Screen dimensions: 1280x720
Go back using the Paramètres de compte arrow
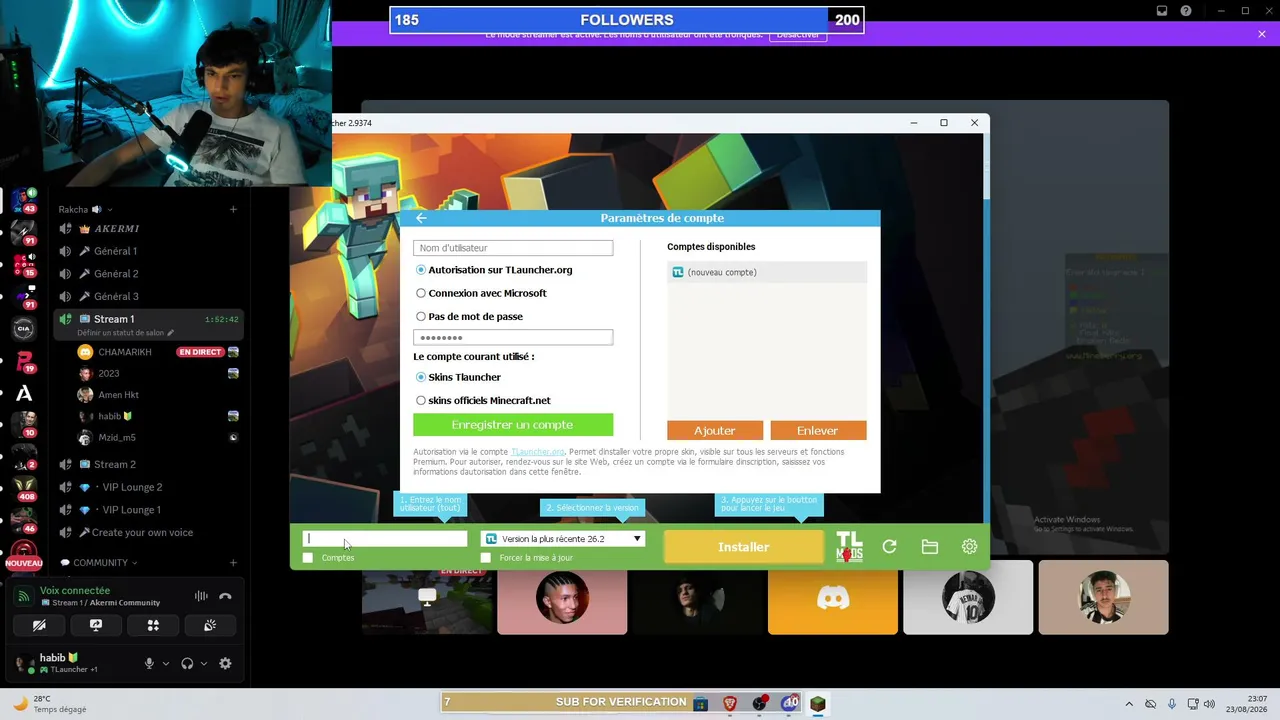click(x=421, y=218)
